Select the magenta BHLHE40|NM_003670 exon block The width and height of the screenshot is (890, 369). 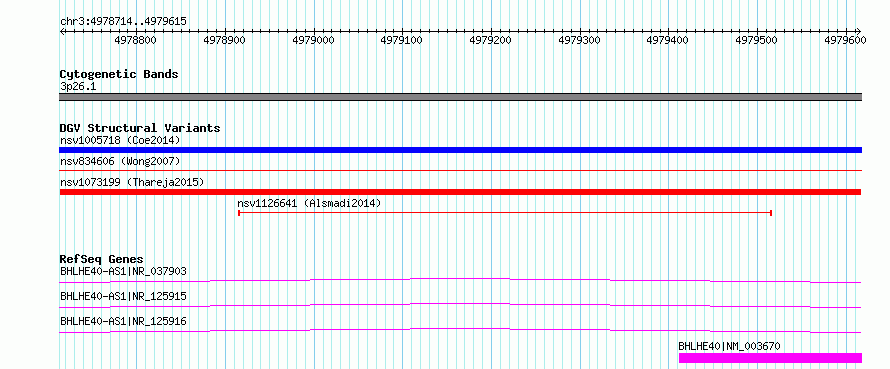pyautogui.click(x=770, y=358)
